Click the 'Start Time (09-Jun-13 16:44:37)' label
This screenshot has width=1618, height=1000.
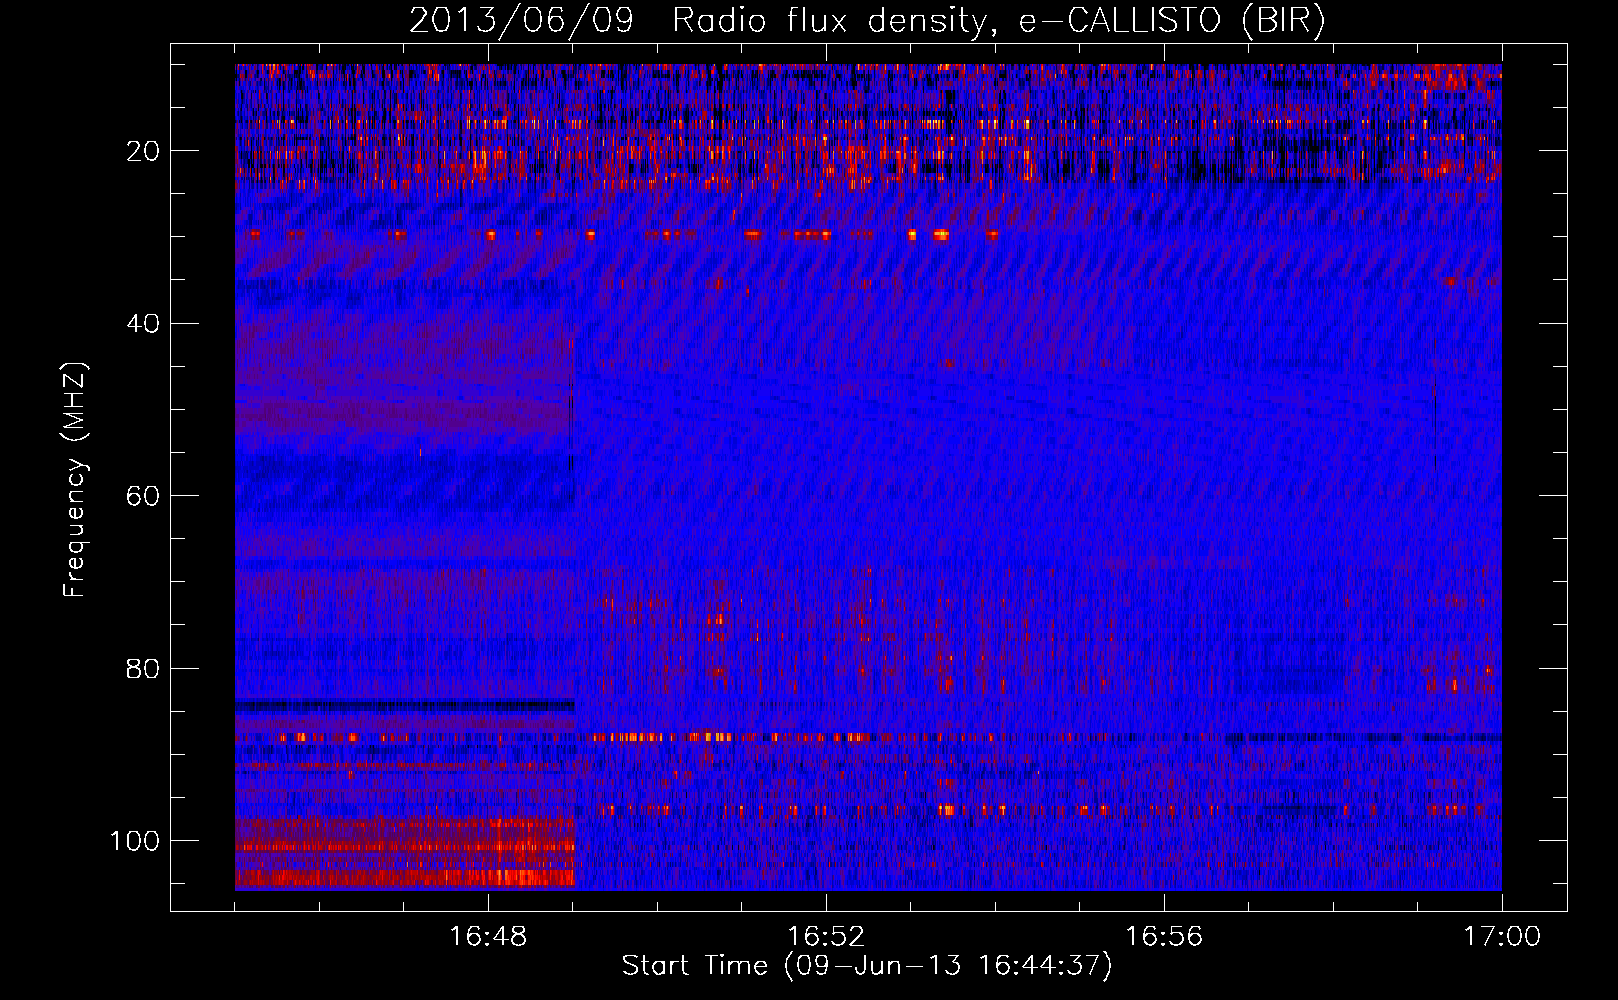tap(867, 966)
